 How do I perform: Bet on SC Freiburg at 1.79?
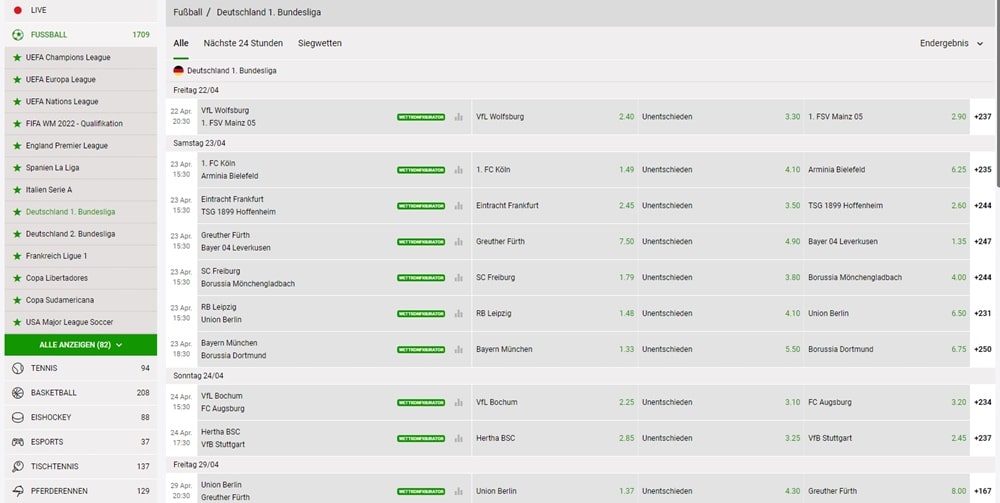point(554,277)
